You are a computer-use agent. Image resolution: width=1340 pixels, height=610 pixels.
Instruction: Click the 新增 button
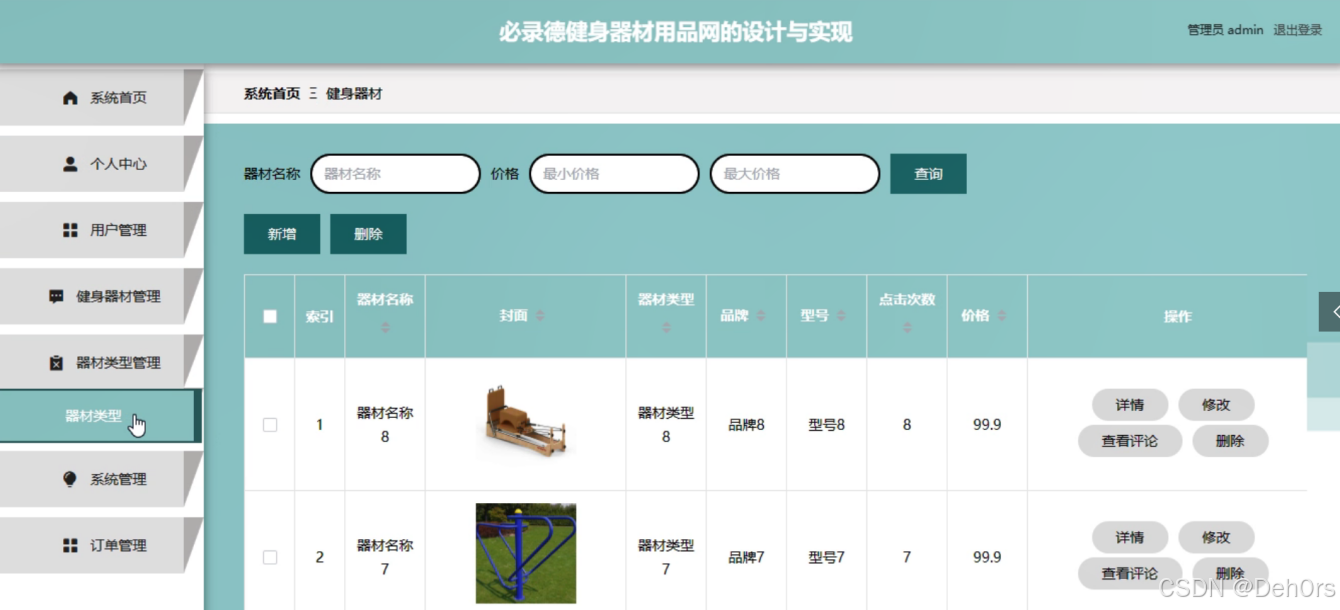coord(282,234)
